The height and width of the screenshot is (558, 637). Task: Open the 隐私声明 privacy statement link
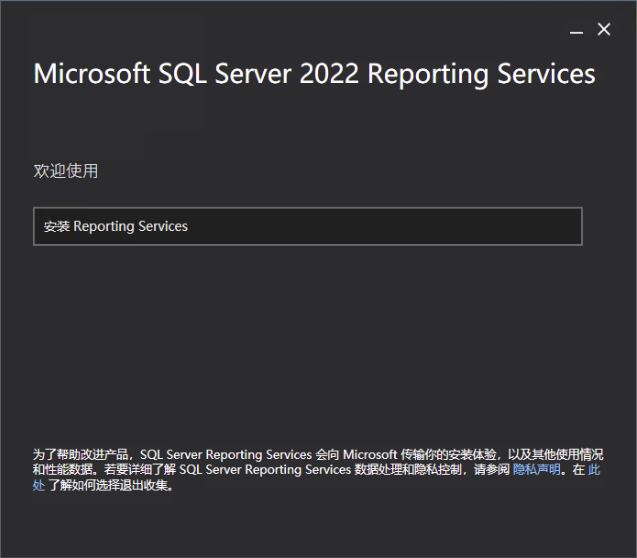(x=536, y=469)
